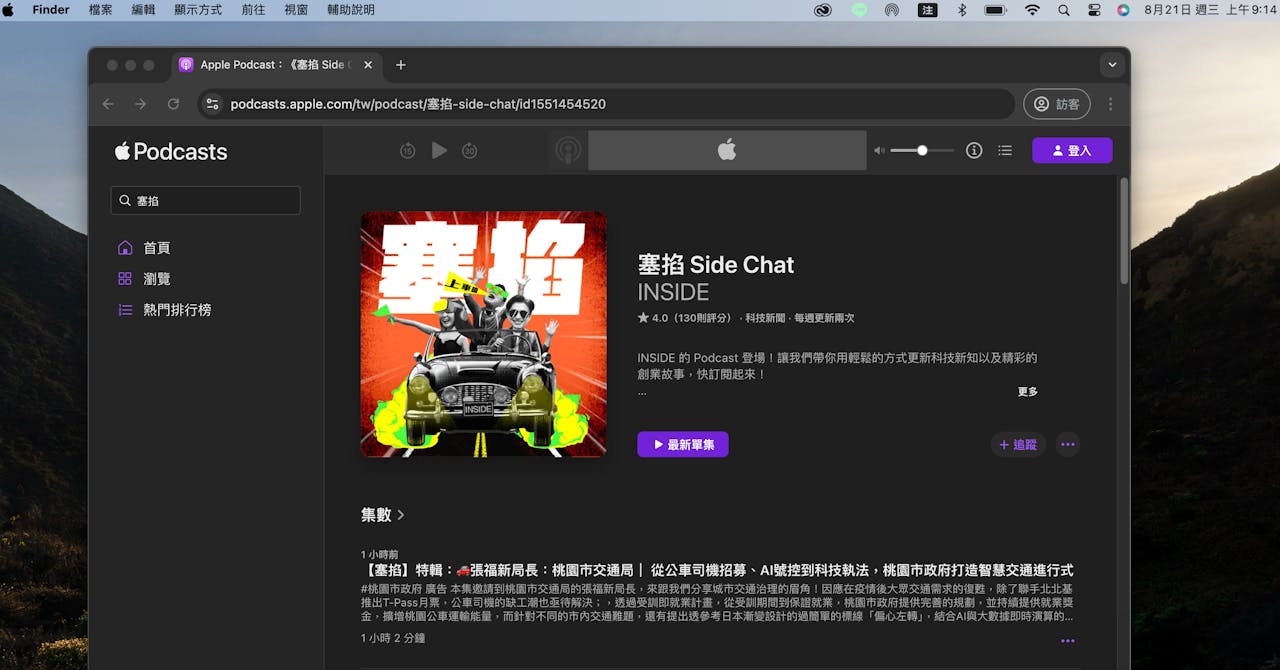The image size is (1280, 670).
Task: Skip back 15 seconds in player
Action: pos(407,151)
